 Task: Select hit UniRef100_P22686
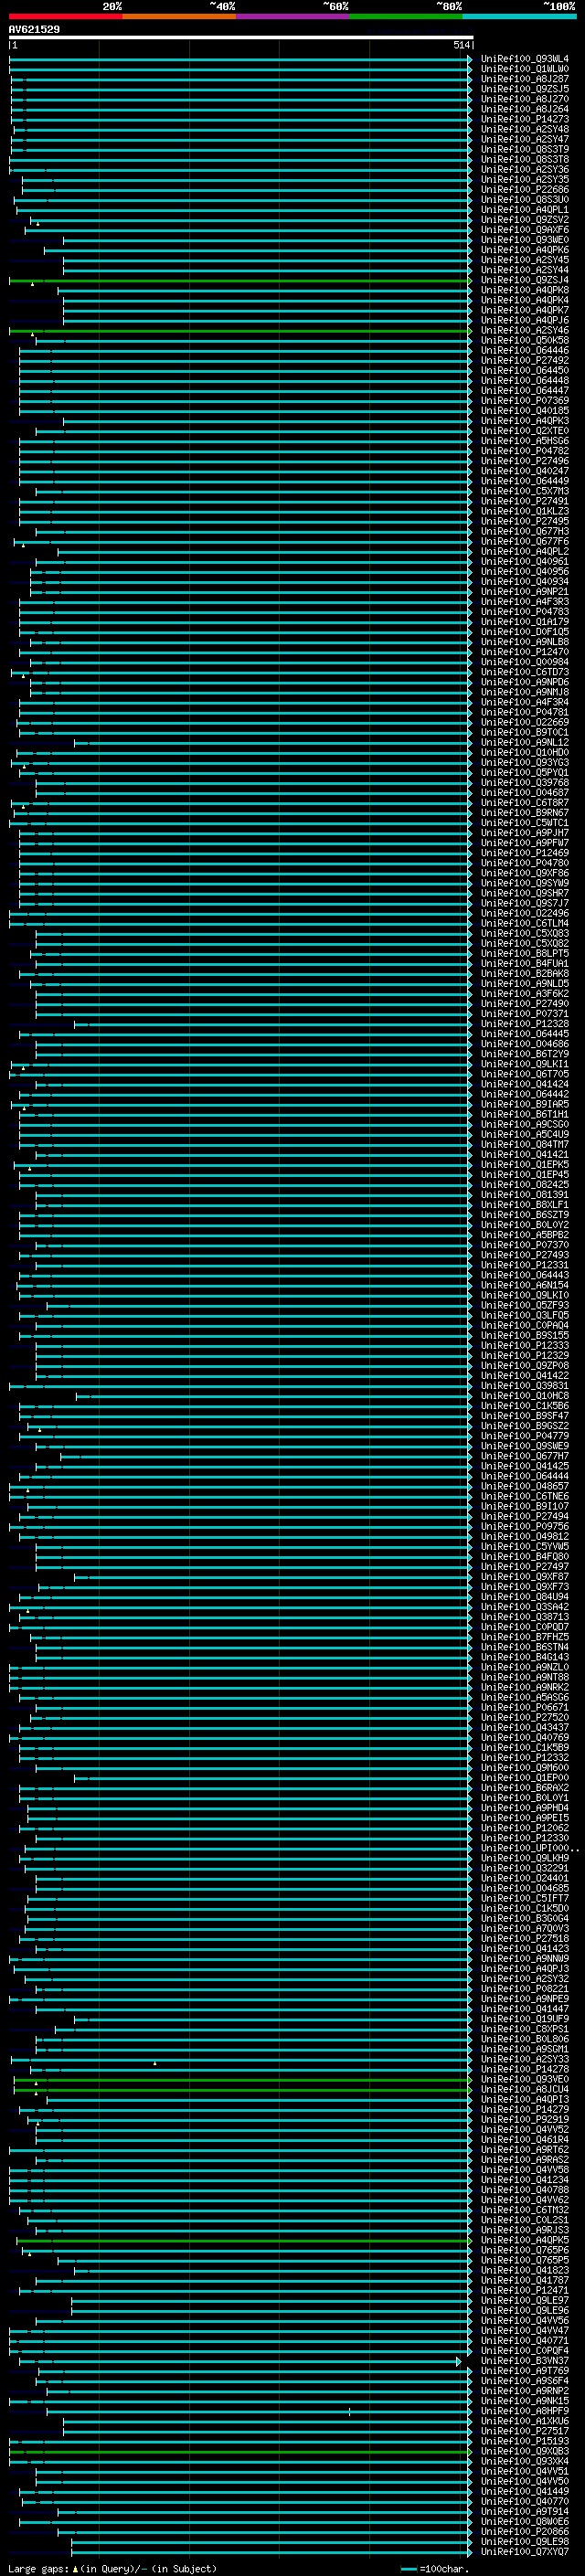(x=524, y=190)
